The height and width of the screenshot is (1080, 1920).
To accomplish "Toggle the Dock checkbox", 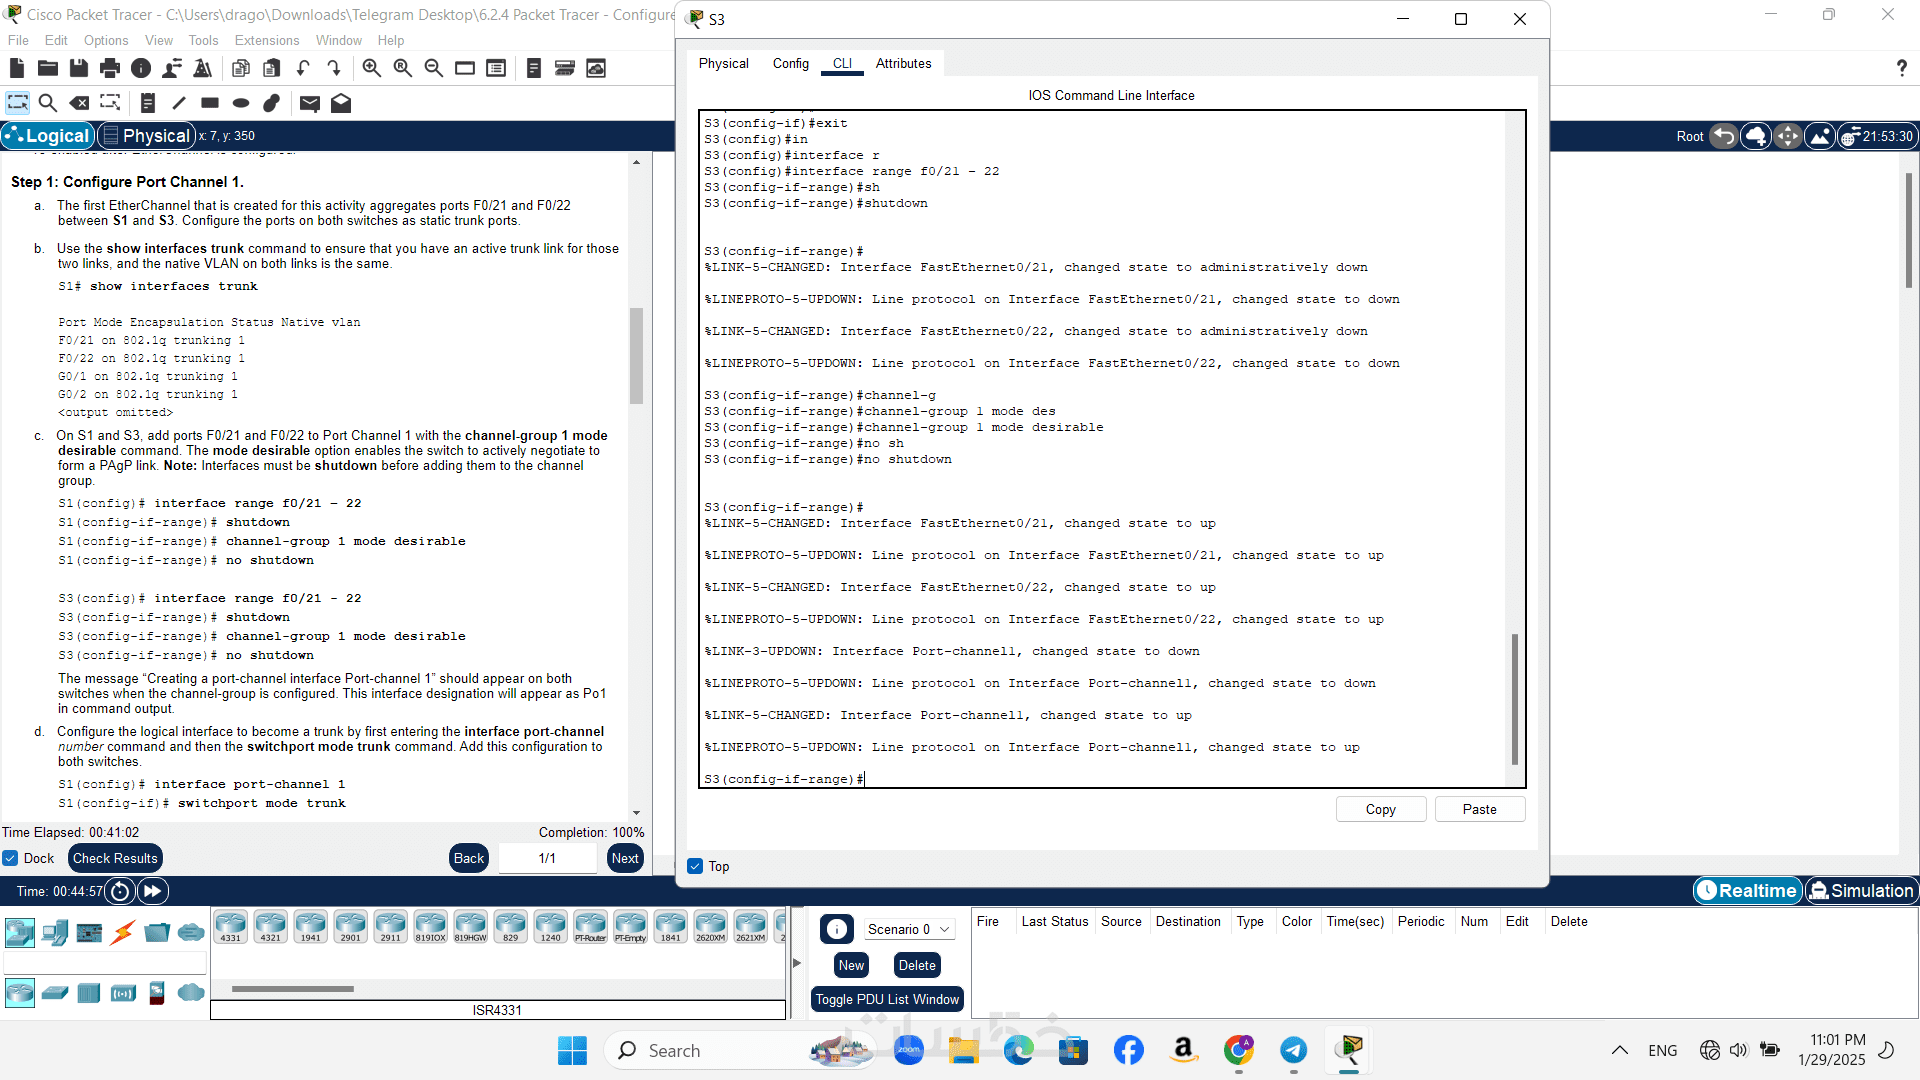I will click(11, 858).
